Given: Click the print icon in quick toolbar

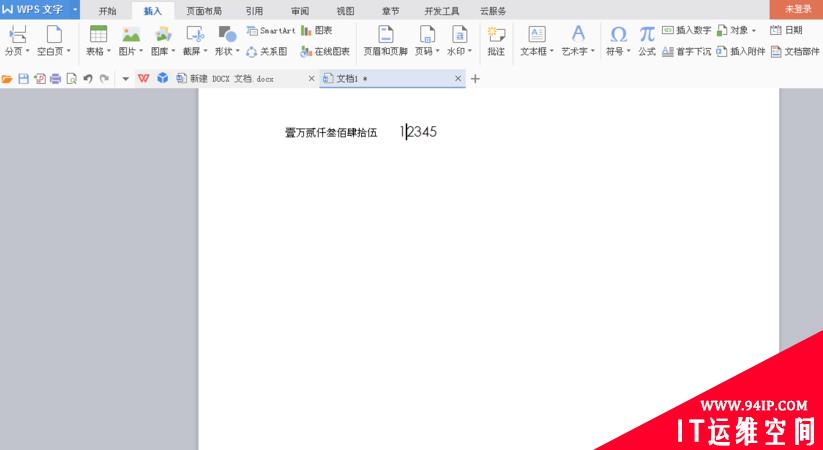Looking at the screenshot, I should coord(55,79).
